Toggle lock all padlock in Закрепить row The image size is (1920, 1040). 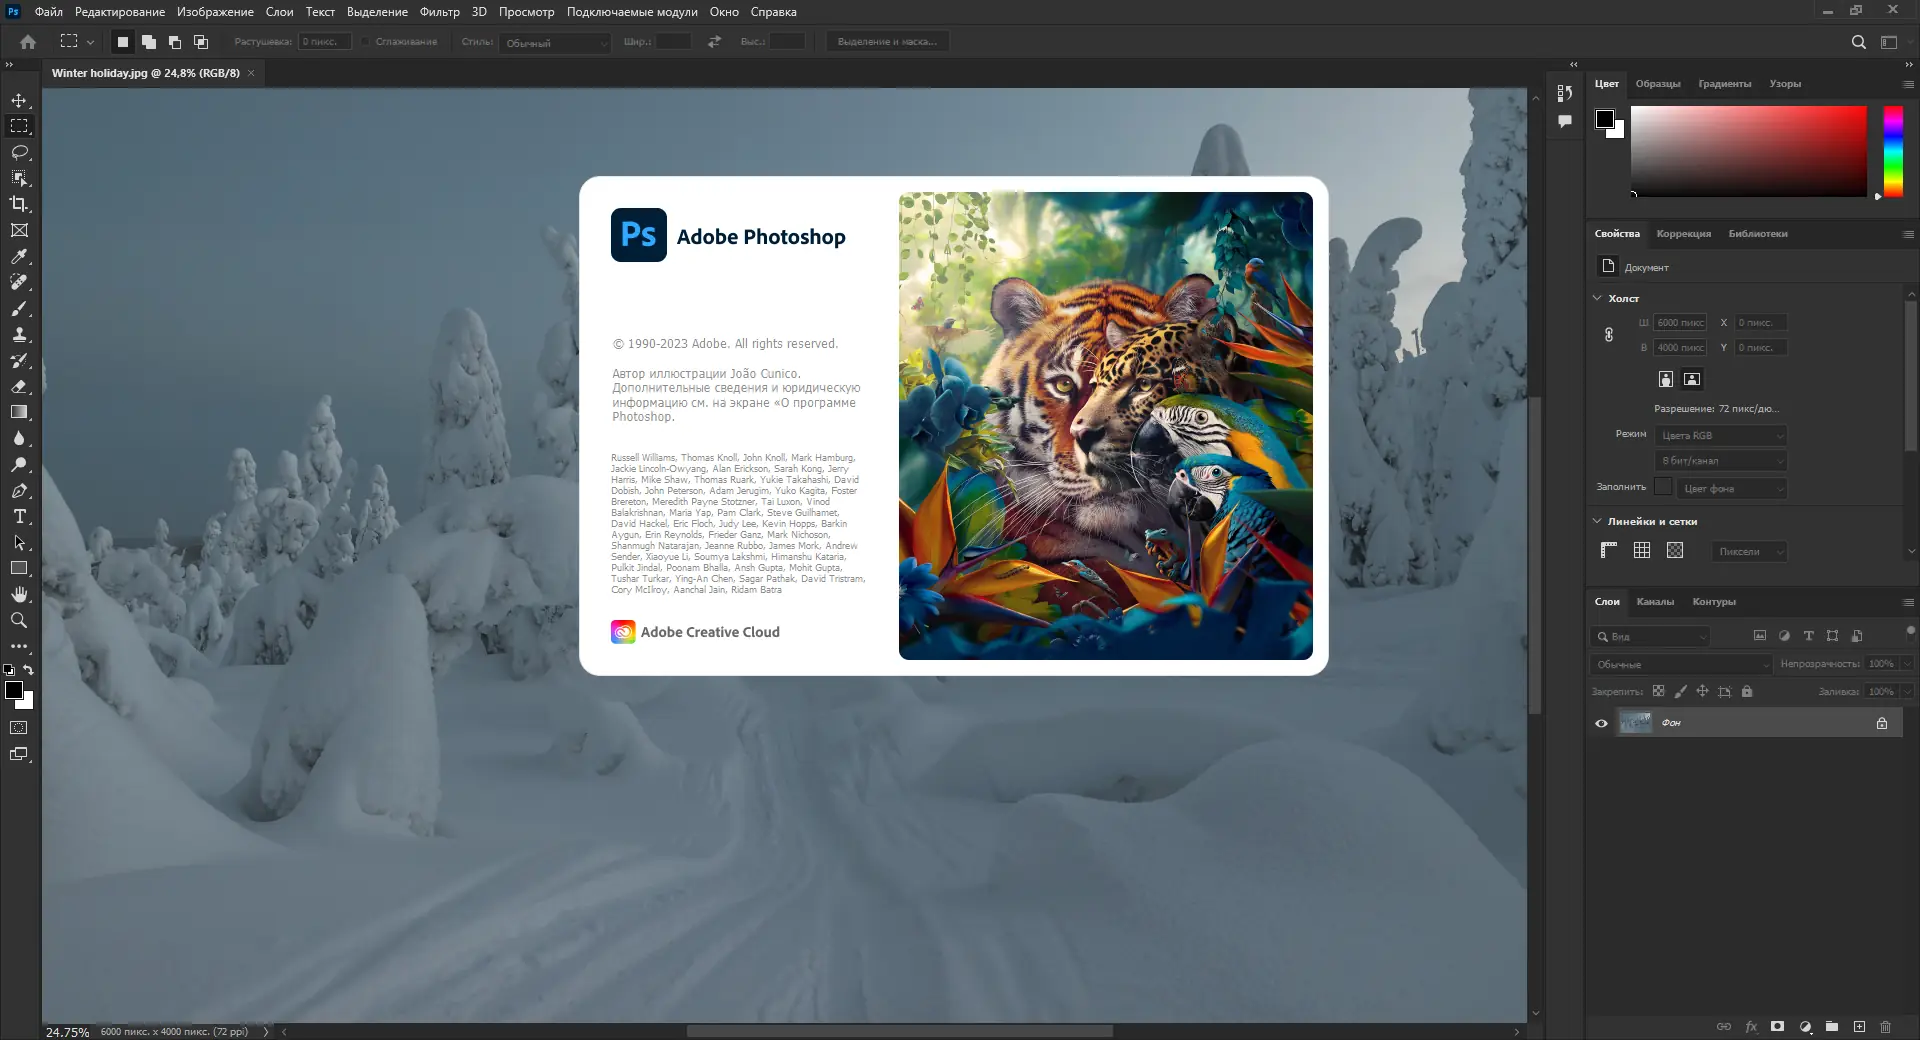pyautogui.click(x=1747, y=691)
